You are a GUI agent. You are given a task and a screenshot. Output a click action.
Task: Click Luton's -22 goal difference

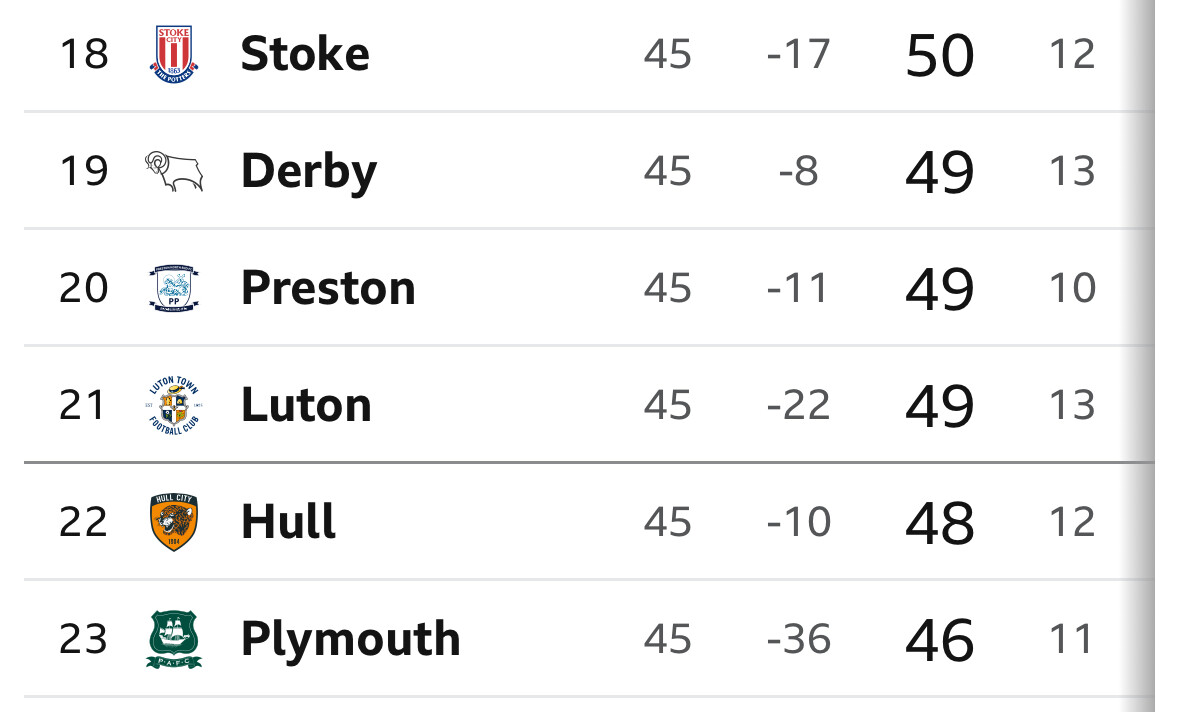[x=799, y=406]
